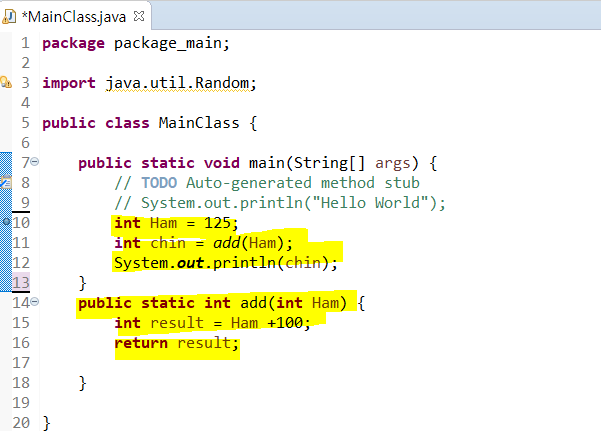Click the italic 'out' field on line 12

(190, 263)
